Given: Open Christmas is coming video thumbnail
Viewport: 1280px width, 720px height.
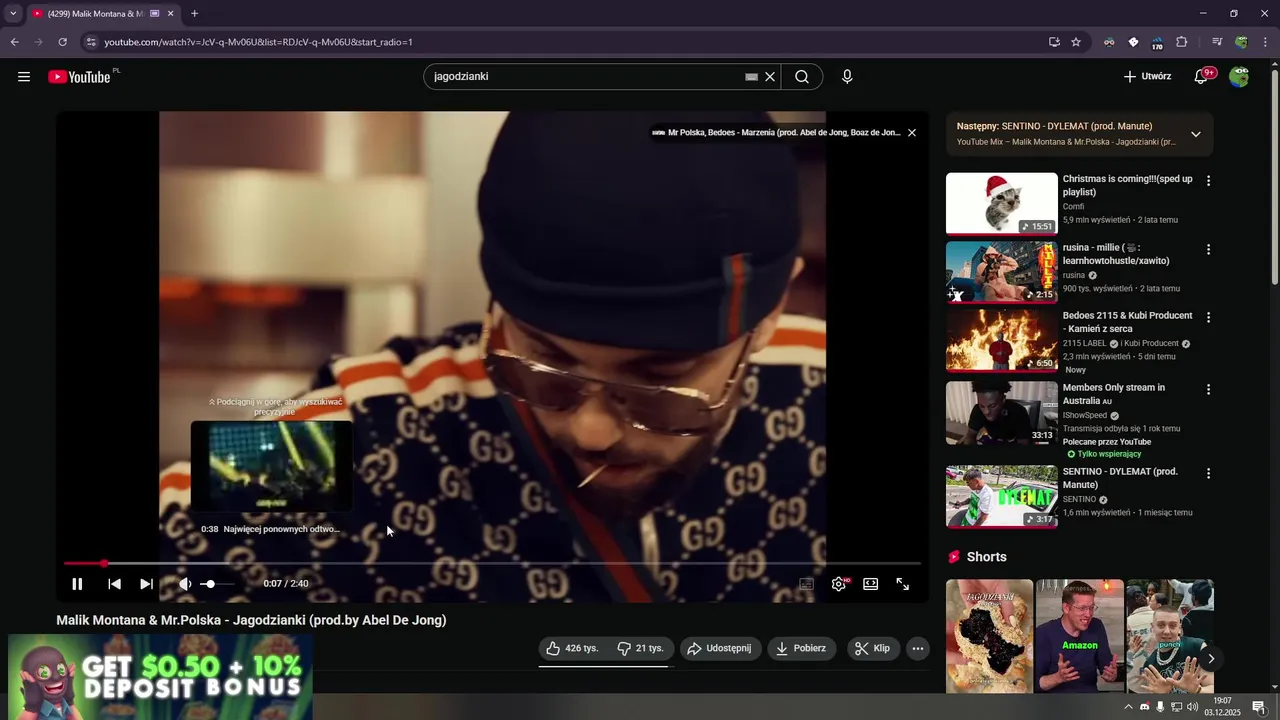Looking at the screenshot, I should (1001, 203).
